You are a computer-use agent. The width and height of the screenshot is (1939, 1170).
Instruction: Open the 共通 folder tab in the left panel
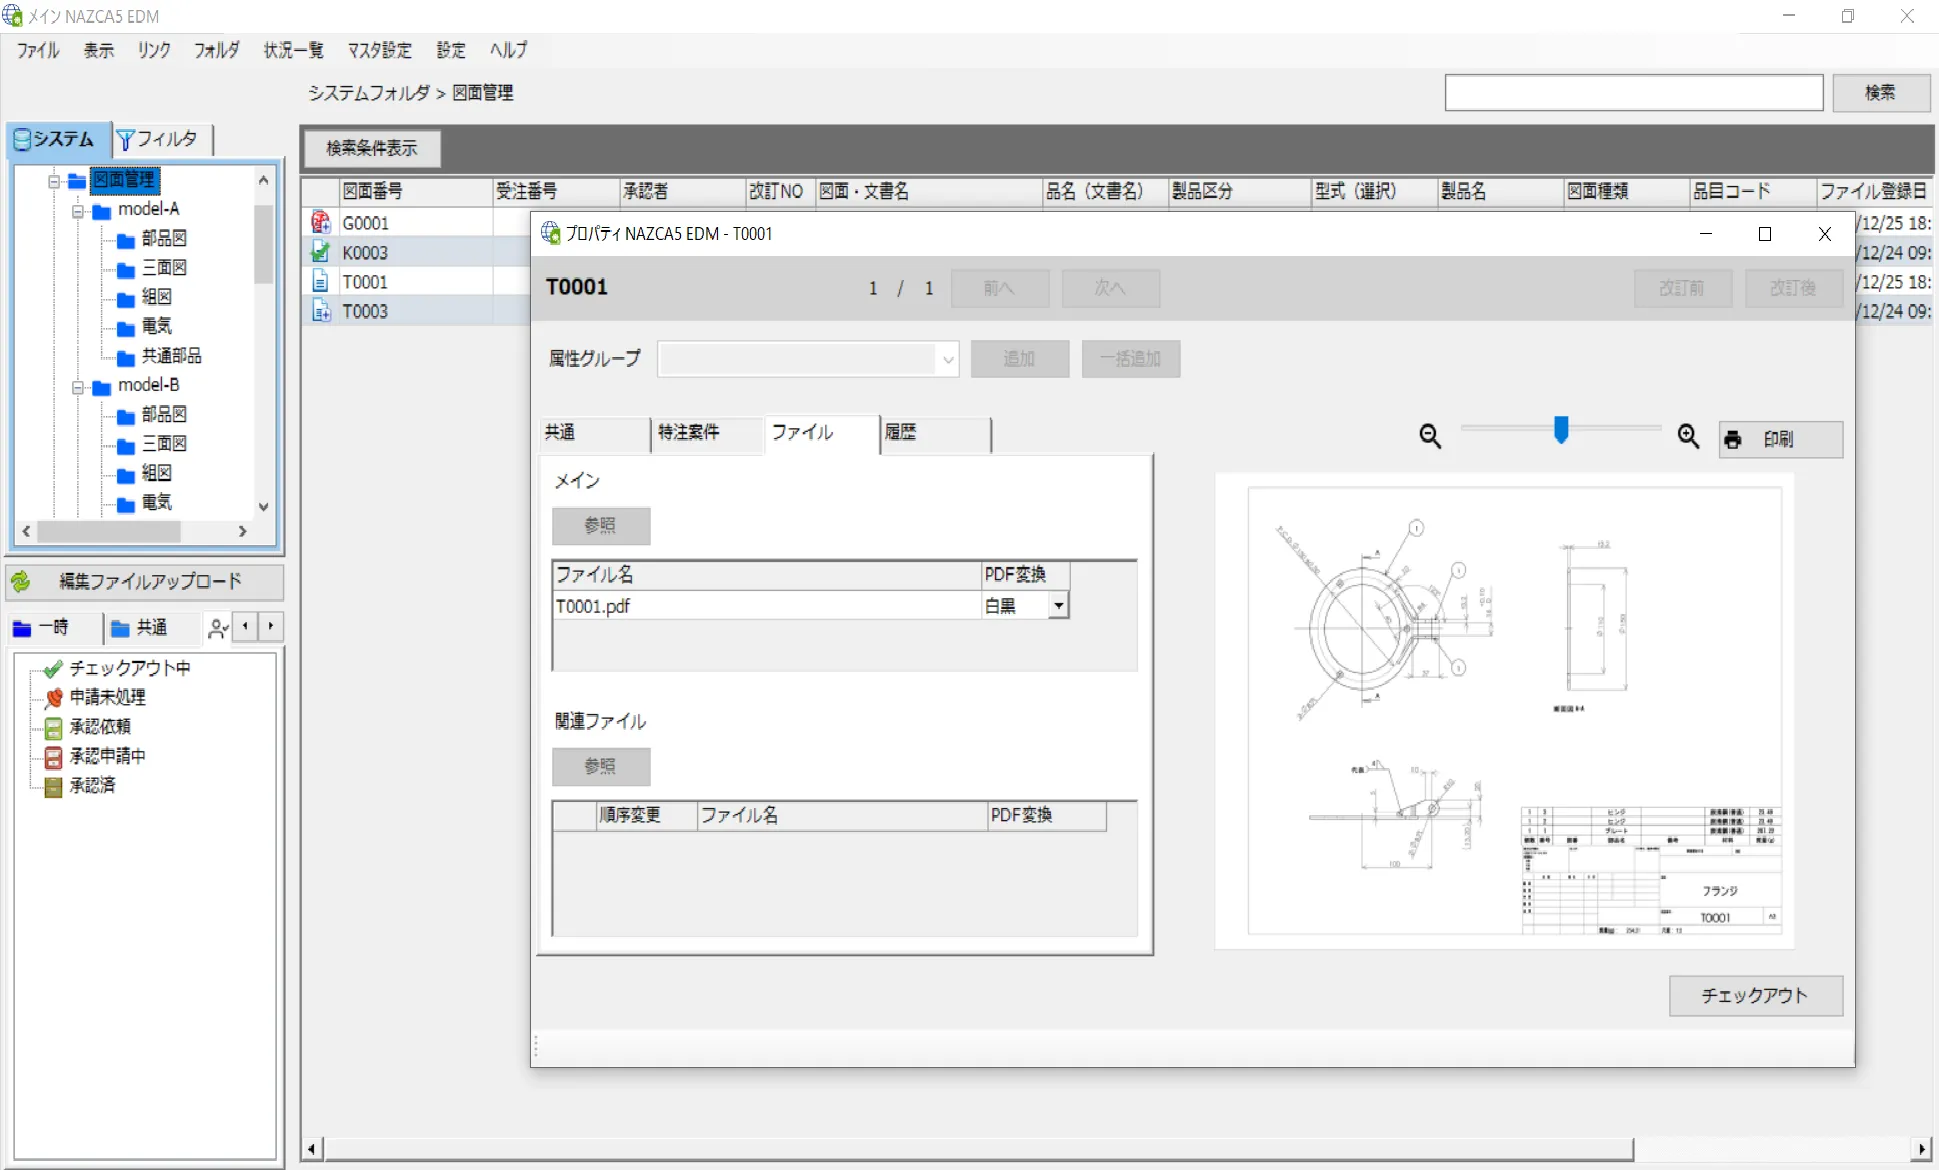(x=152, y=627)
